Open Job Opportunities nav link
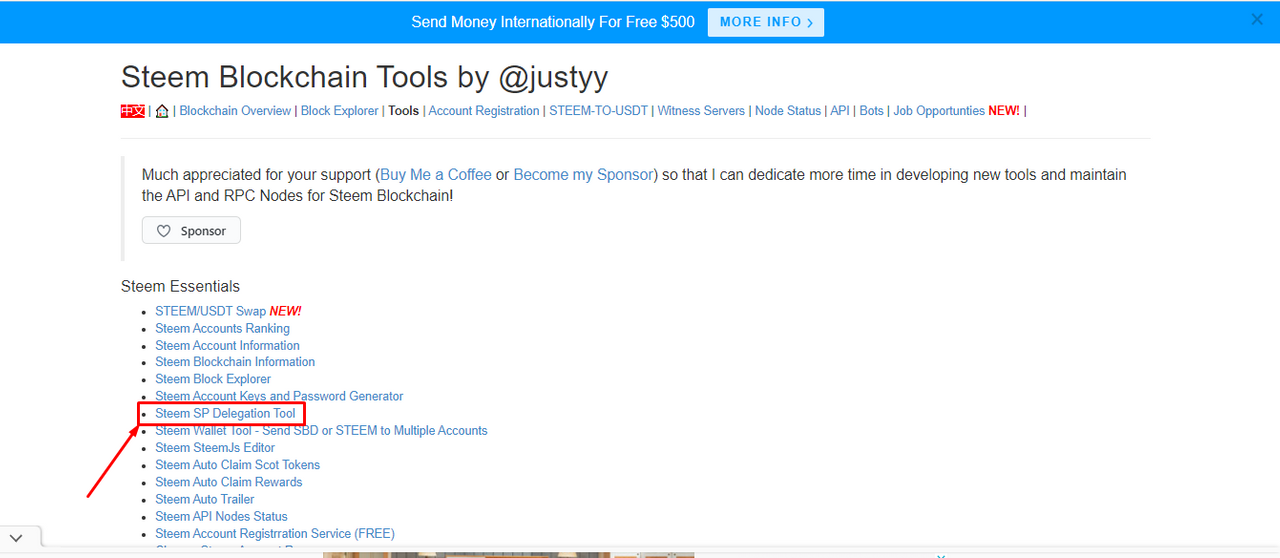 [939, 111]
